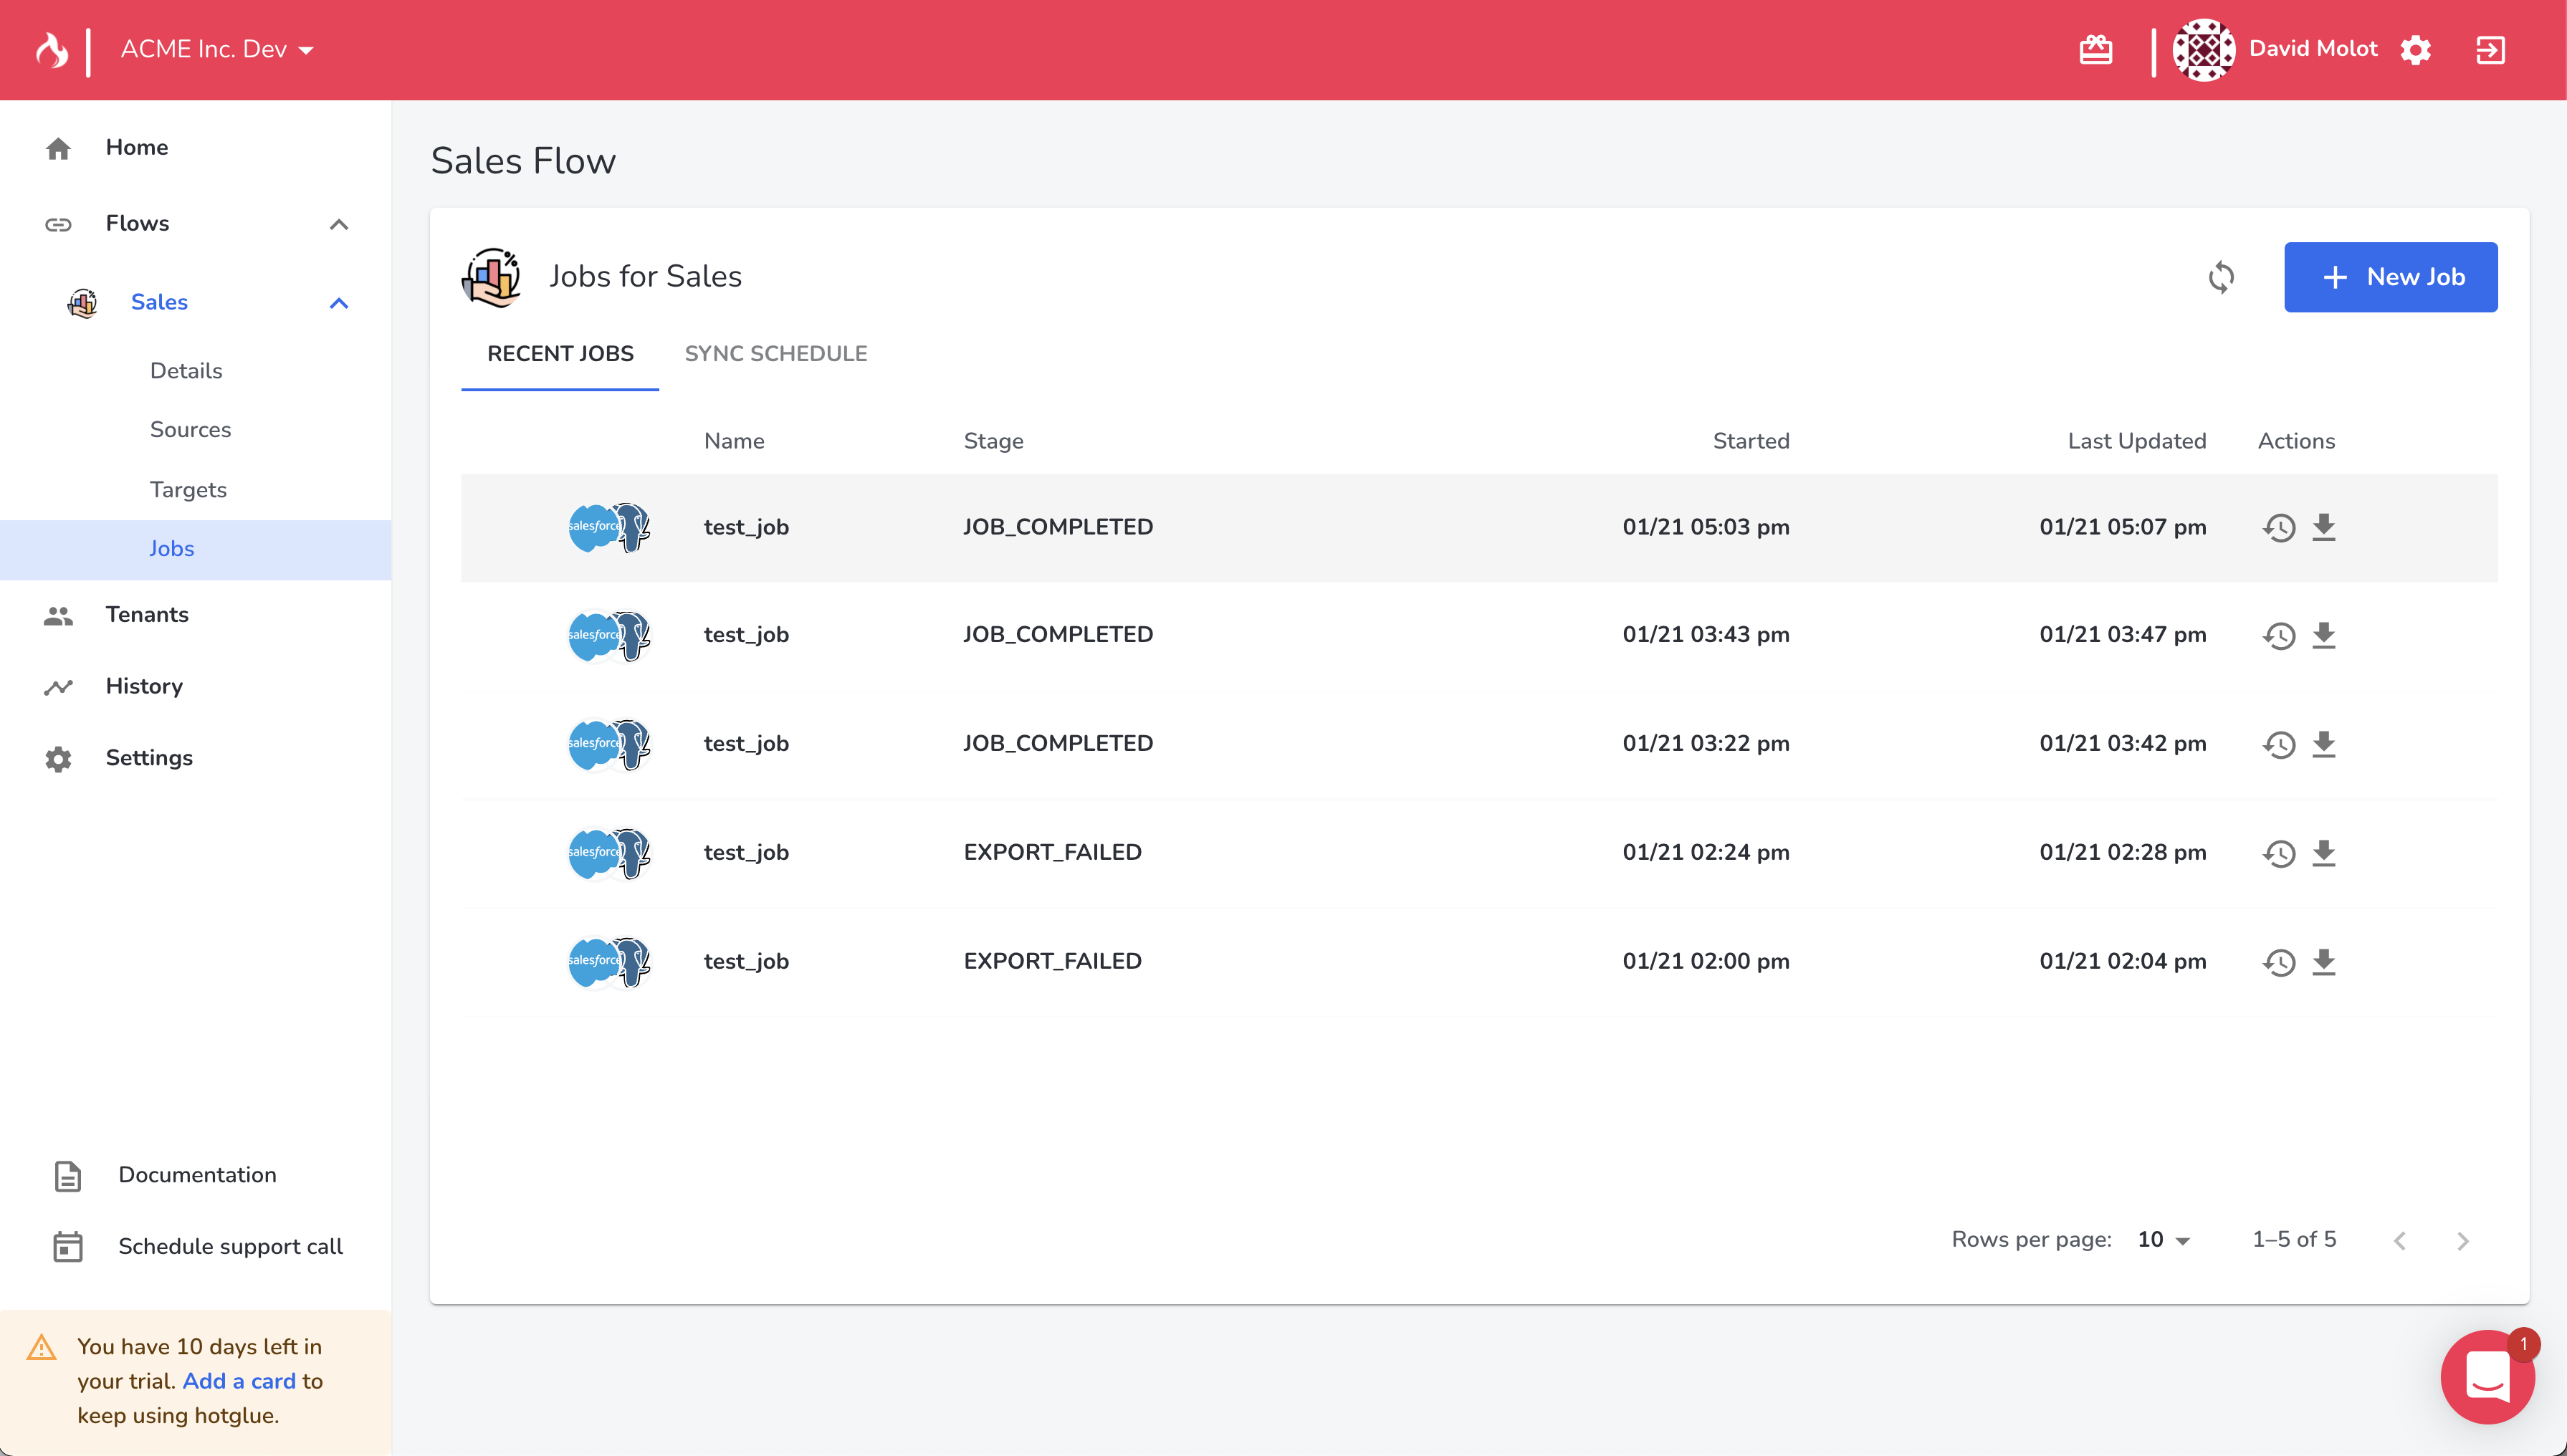Open the gift card icon in header
The image size is (2567, 1456).
pos(2095,49)
